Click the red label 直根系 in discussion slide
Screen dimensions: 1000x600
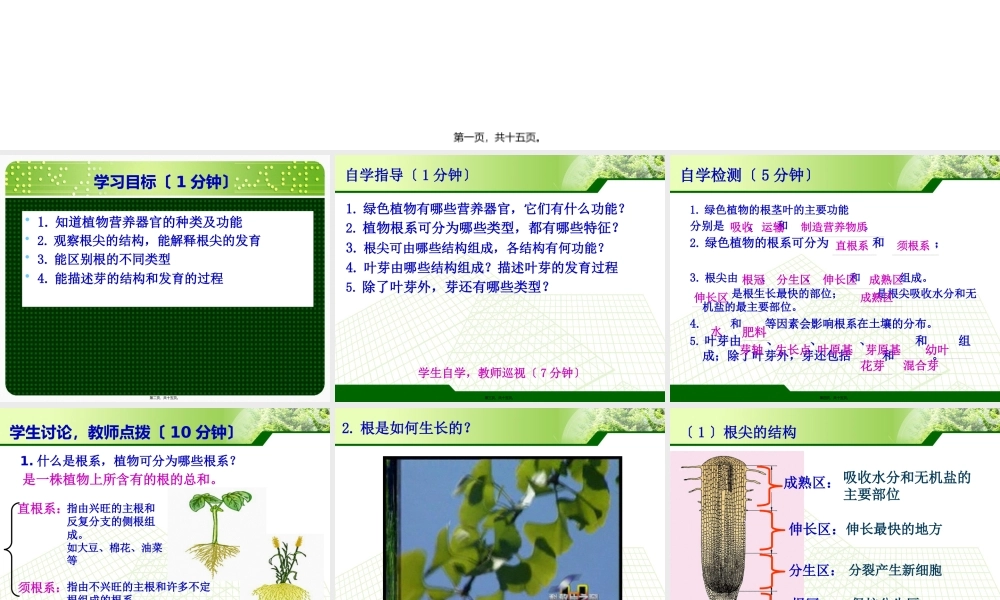tap(39, 508)
